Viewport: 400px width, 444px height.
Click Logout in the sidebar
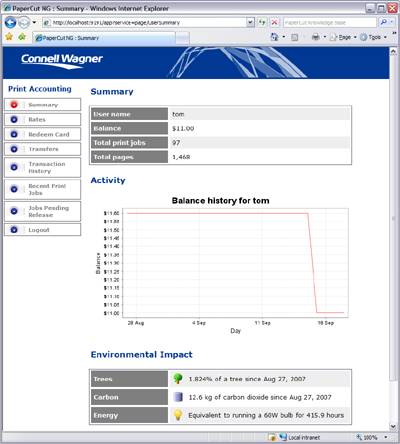42,230
